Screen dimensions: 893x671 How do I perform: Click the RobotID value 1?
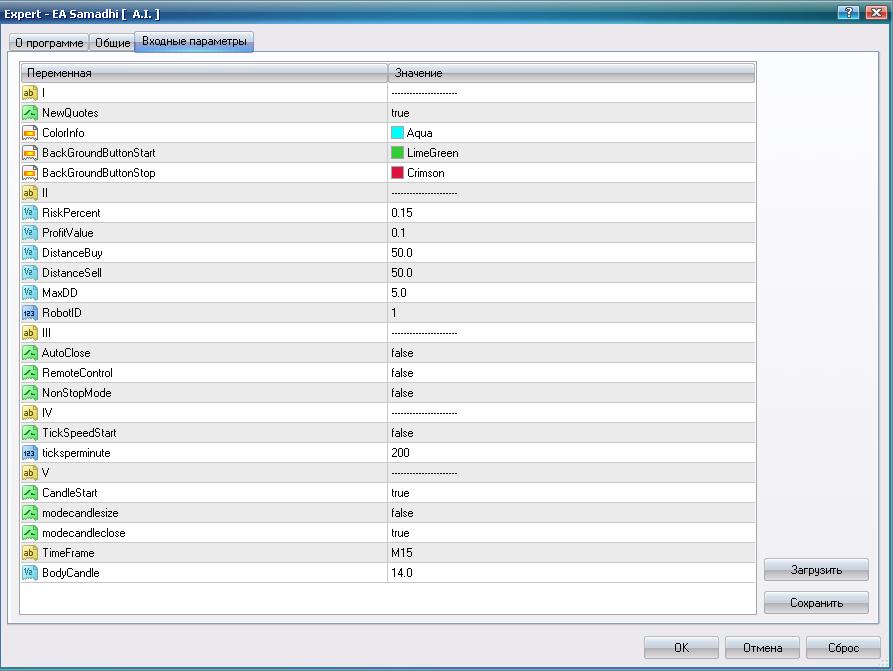click(394, 313)
